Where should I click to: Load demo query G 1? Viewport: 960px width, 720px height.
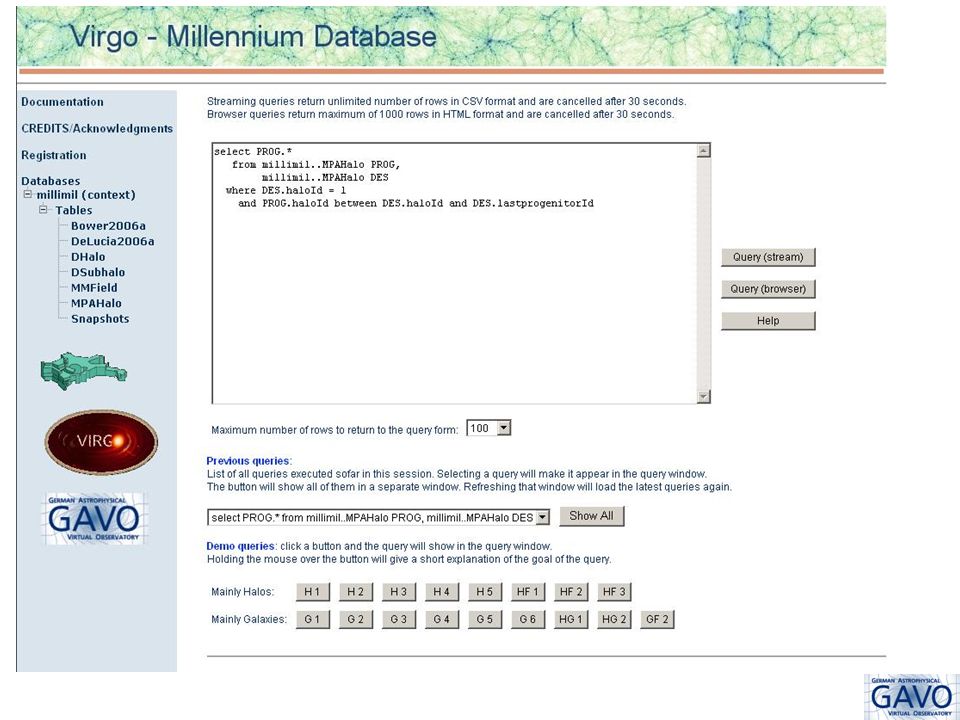pyautogui.click(x=312, y=620)
